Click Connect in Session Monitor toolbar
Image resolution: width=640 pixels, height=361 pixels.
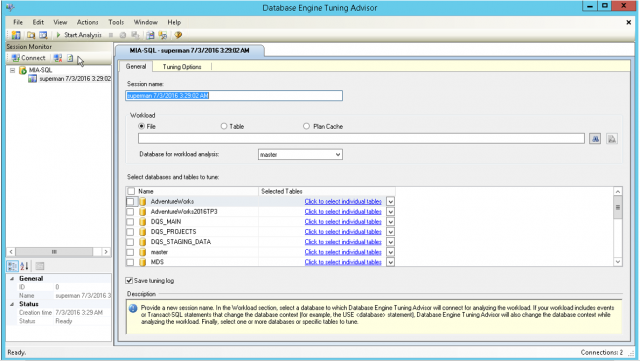(x=29, y=58)
